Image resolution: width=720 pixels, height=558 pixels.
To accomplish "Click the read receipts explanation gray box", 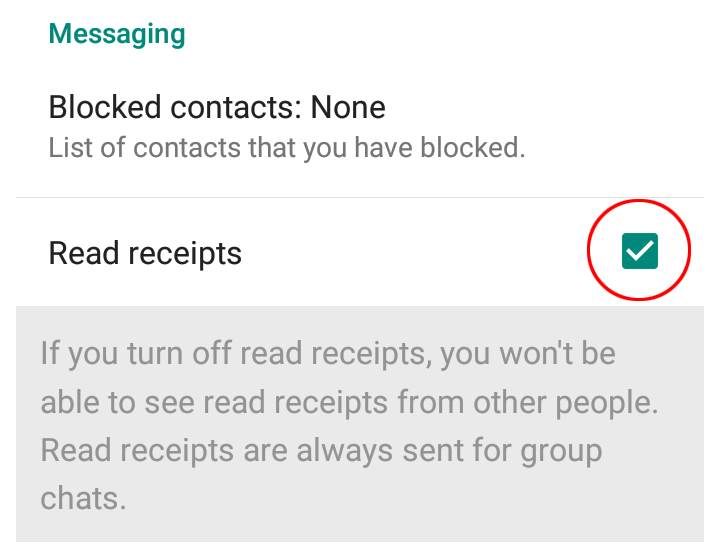I will pyautogui.click(x=360, y=423).
